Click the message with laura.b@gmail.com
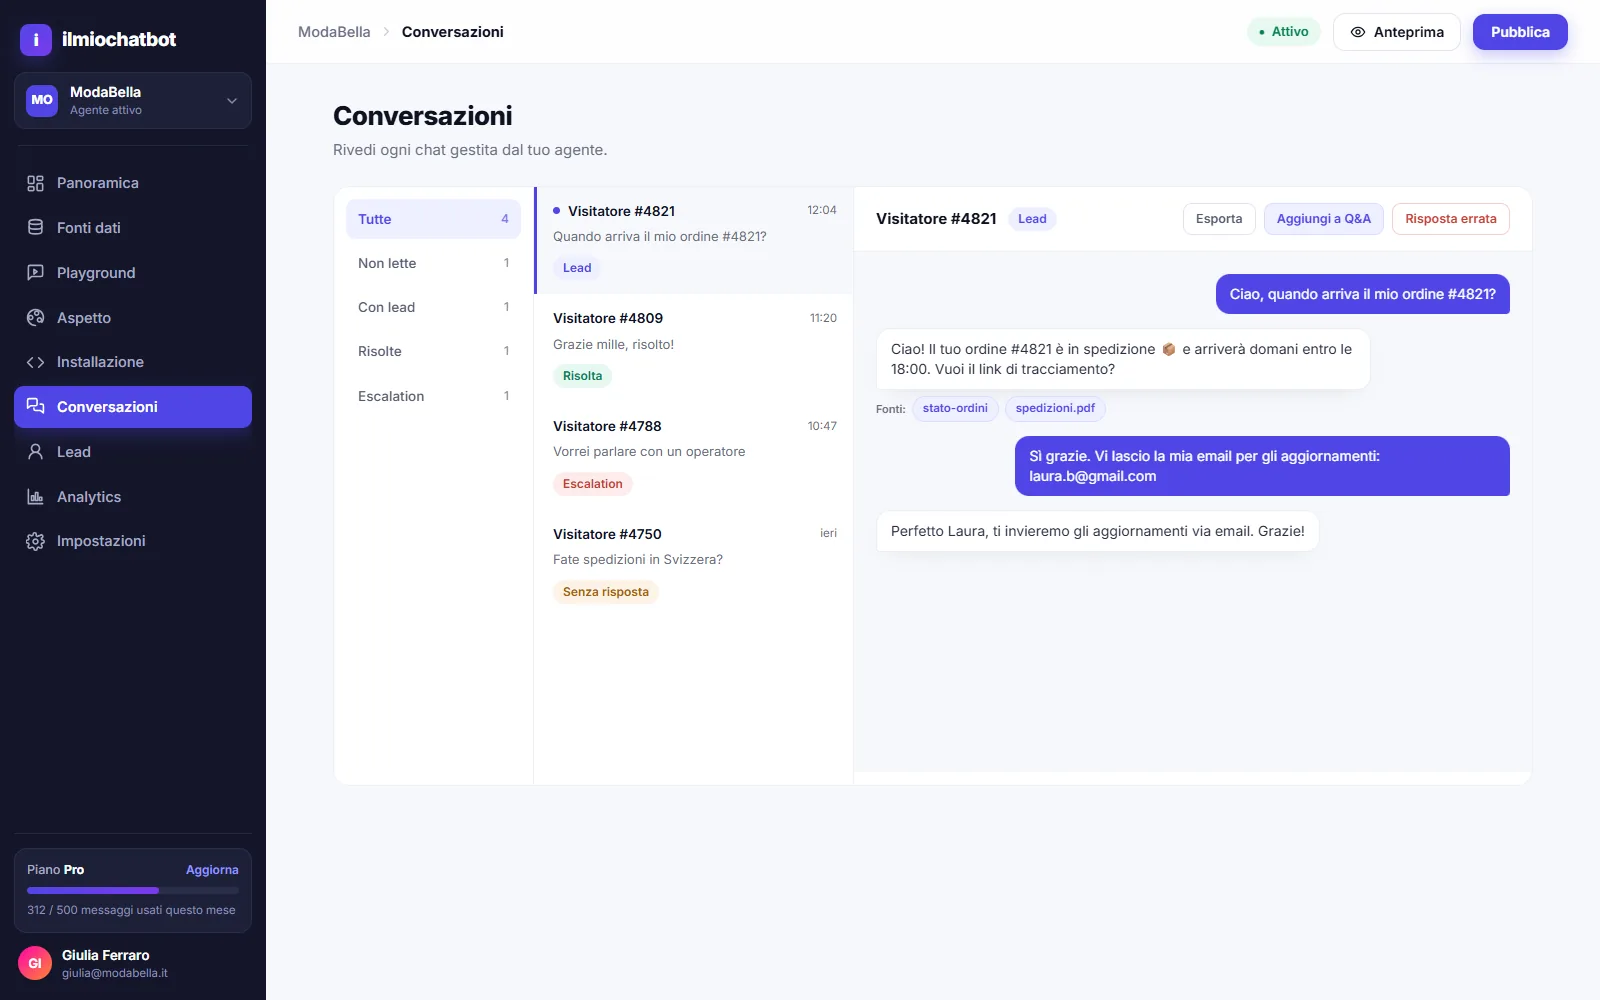Screen dimensions: 1600x1000 coord(1262,466)
